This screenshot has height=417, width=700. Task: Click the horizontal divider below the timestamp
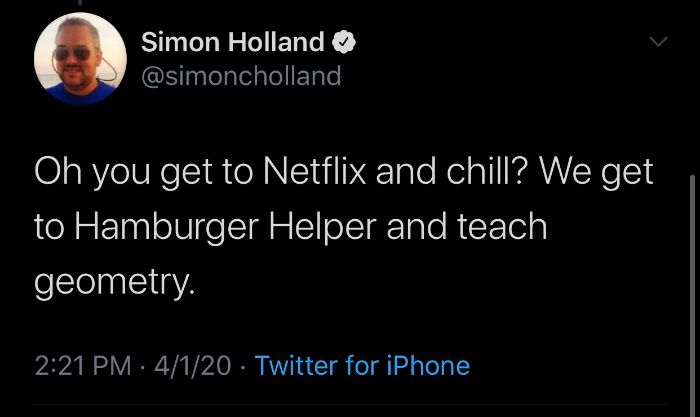[x=350, y=405]
